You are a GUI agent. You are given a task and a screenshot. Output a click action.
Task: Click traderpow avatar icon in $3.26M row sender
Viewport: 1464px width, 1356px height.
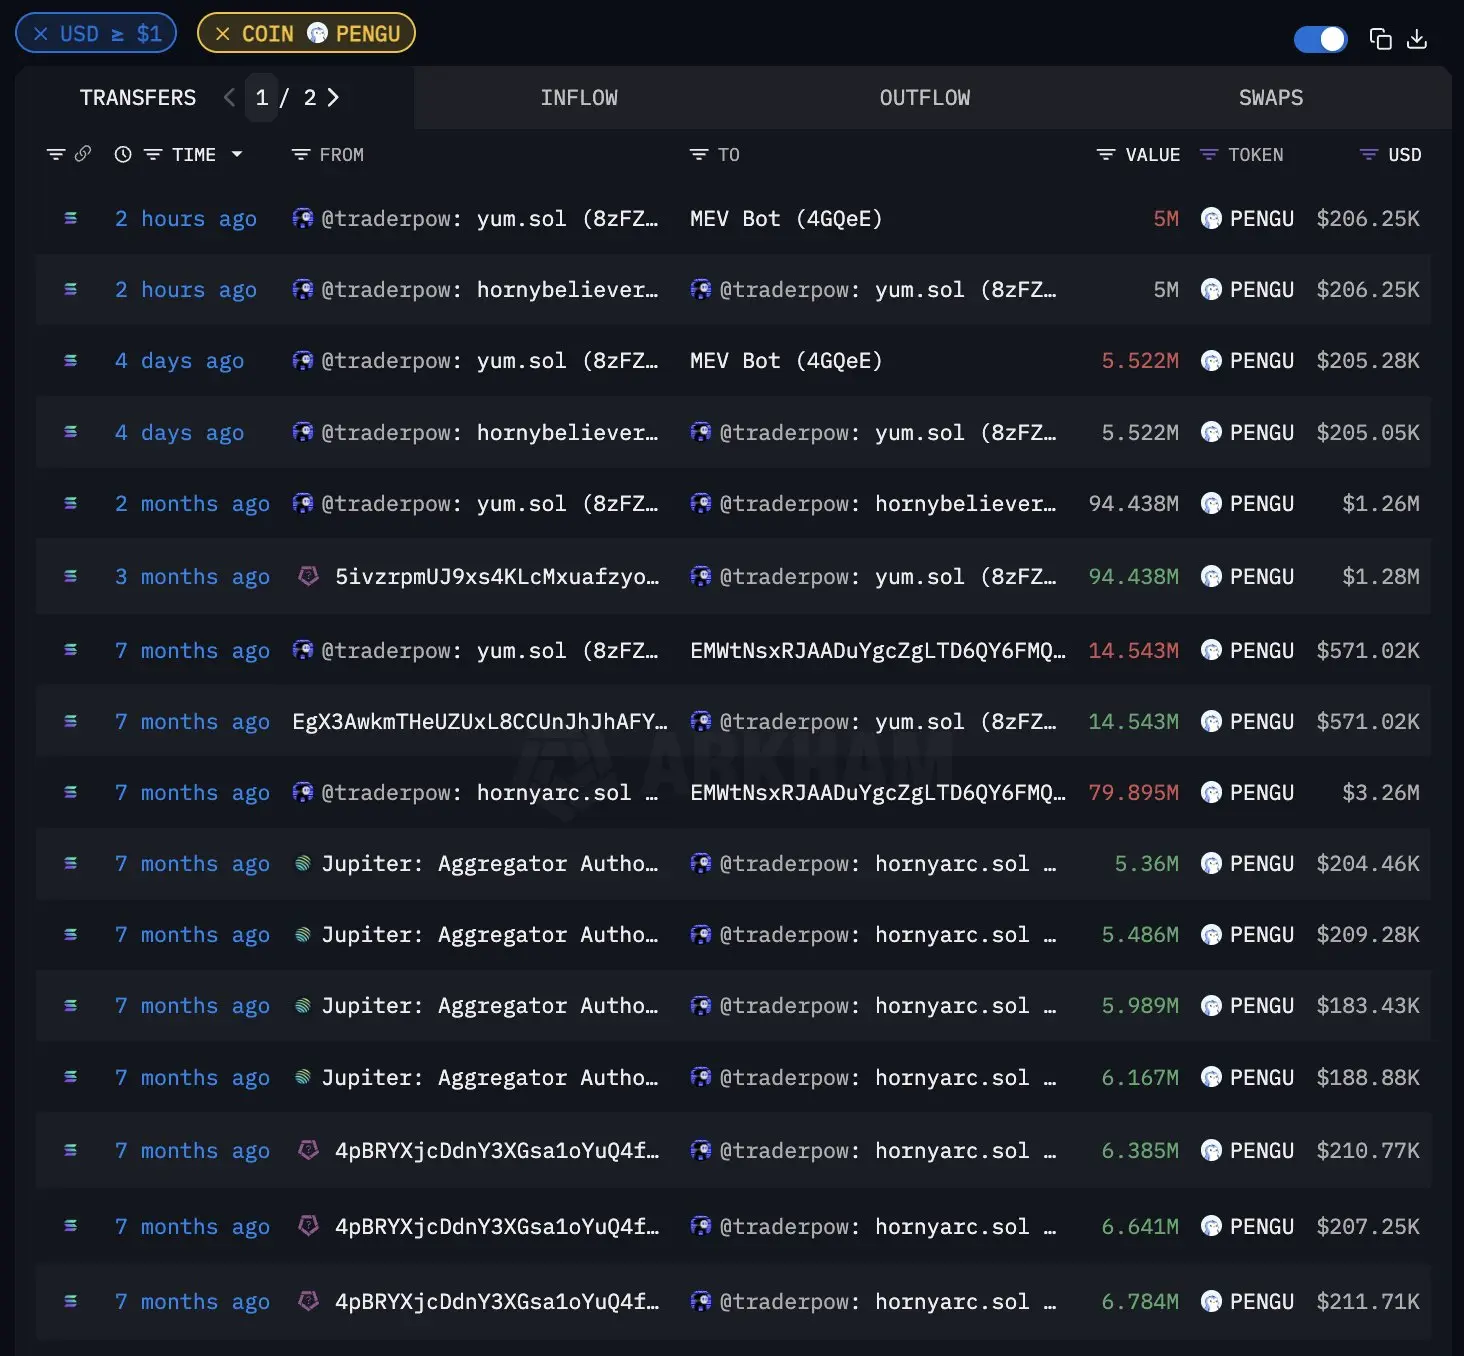coord(302,792)
